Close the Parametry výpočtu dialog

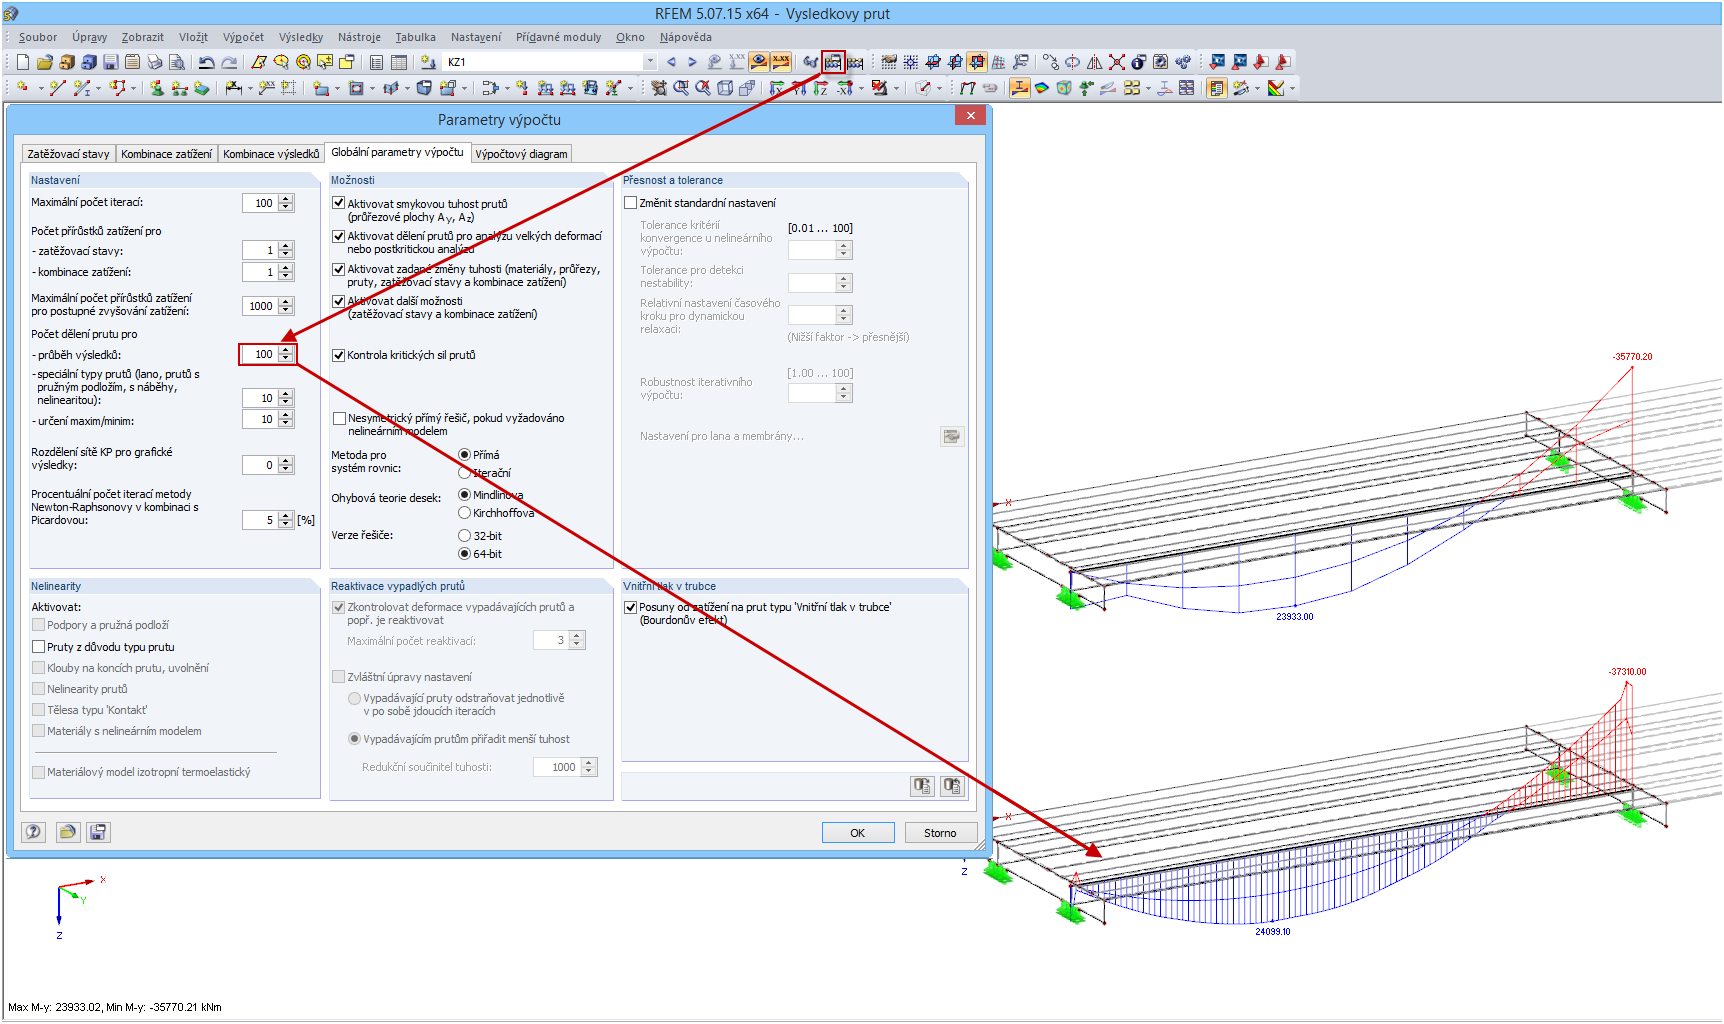tap(970, 116)
